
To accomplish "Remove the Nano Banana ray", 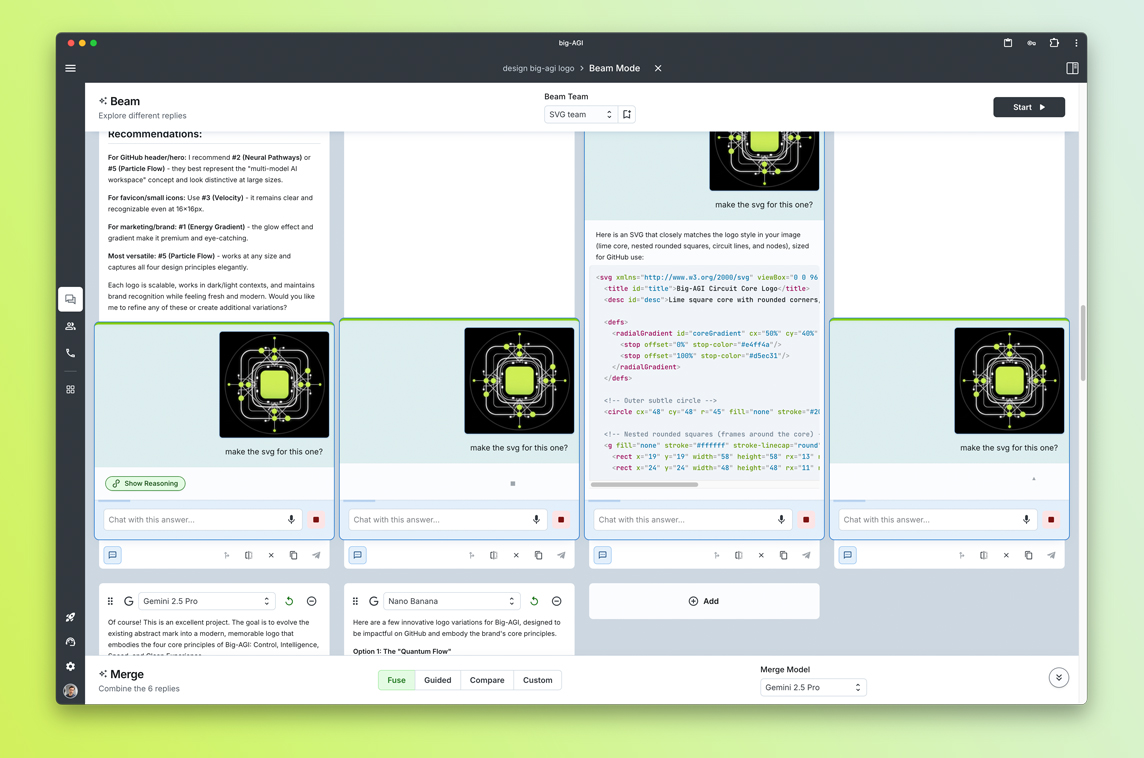I will (x=557, y=601).
